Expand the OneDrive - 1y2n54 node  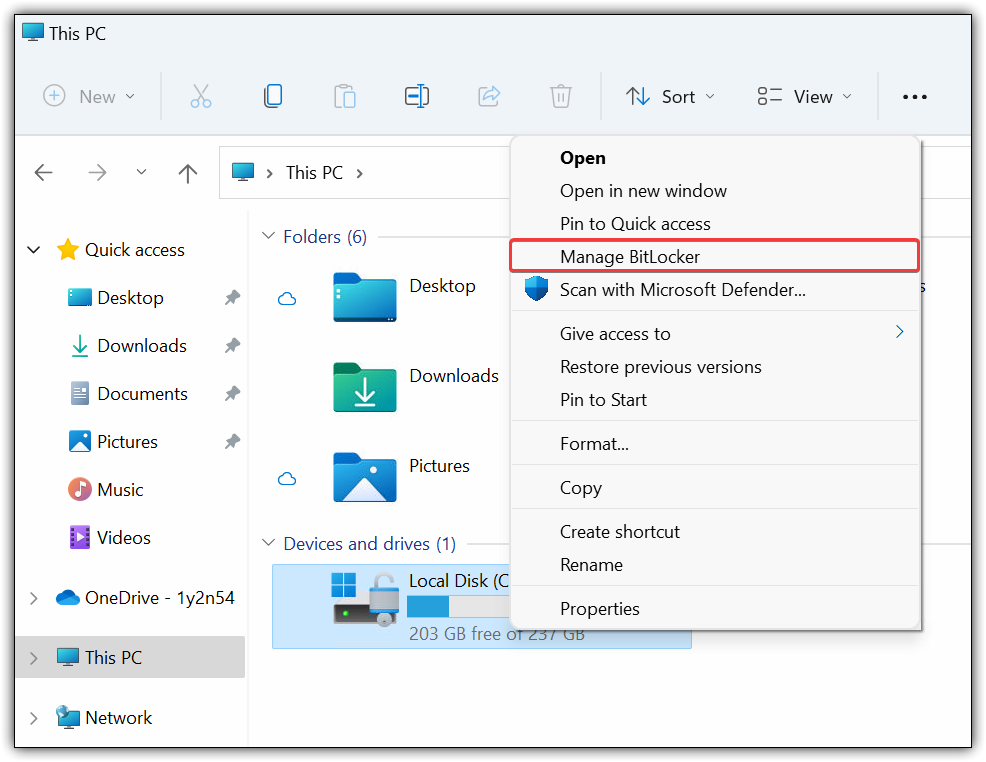pyautogui.click(x=34, y=598)
